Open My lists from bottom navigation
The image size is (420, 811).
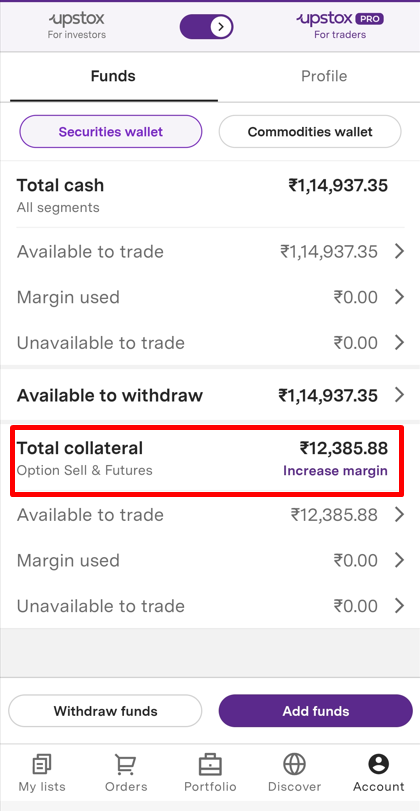click(42, 764)
